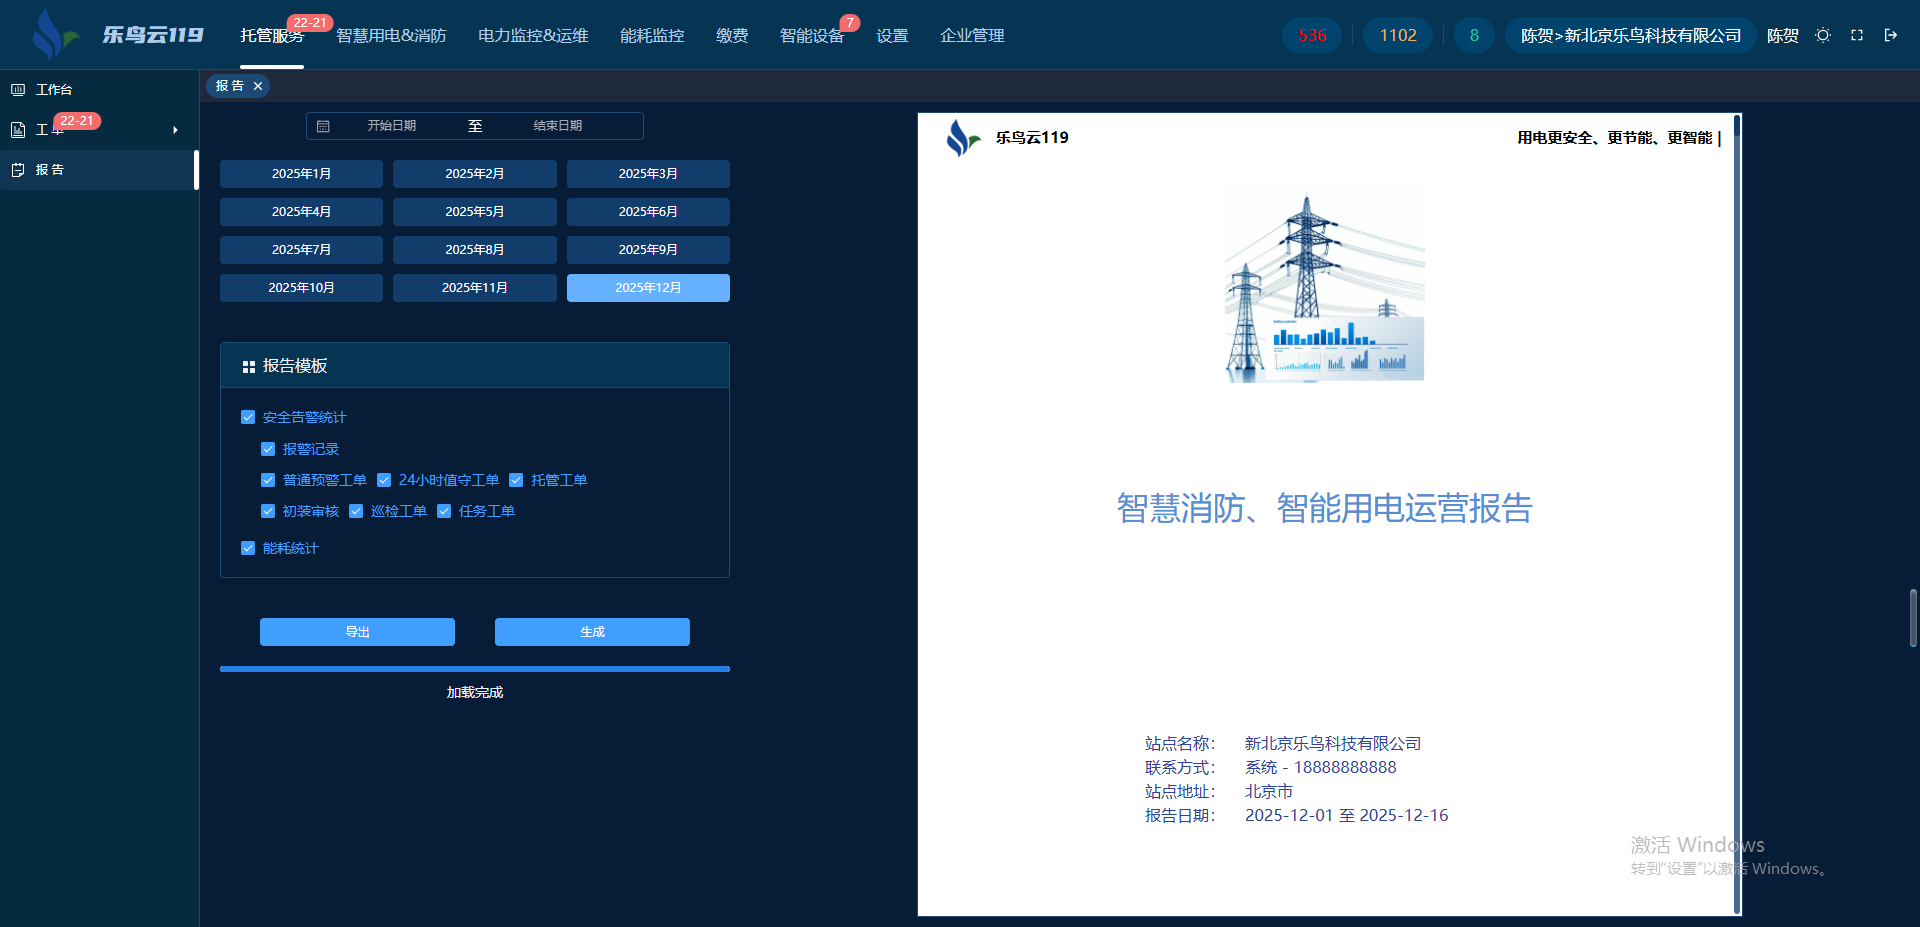This screenshot has height=927, width=1920.
Task: Click the contact text 系统 - 18888888888
Action: point(1320,768)
